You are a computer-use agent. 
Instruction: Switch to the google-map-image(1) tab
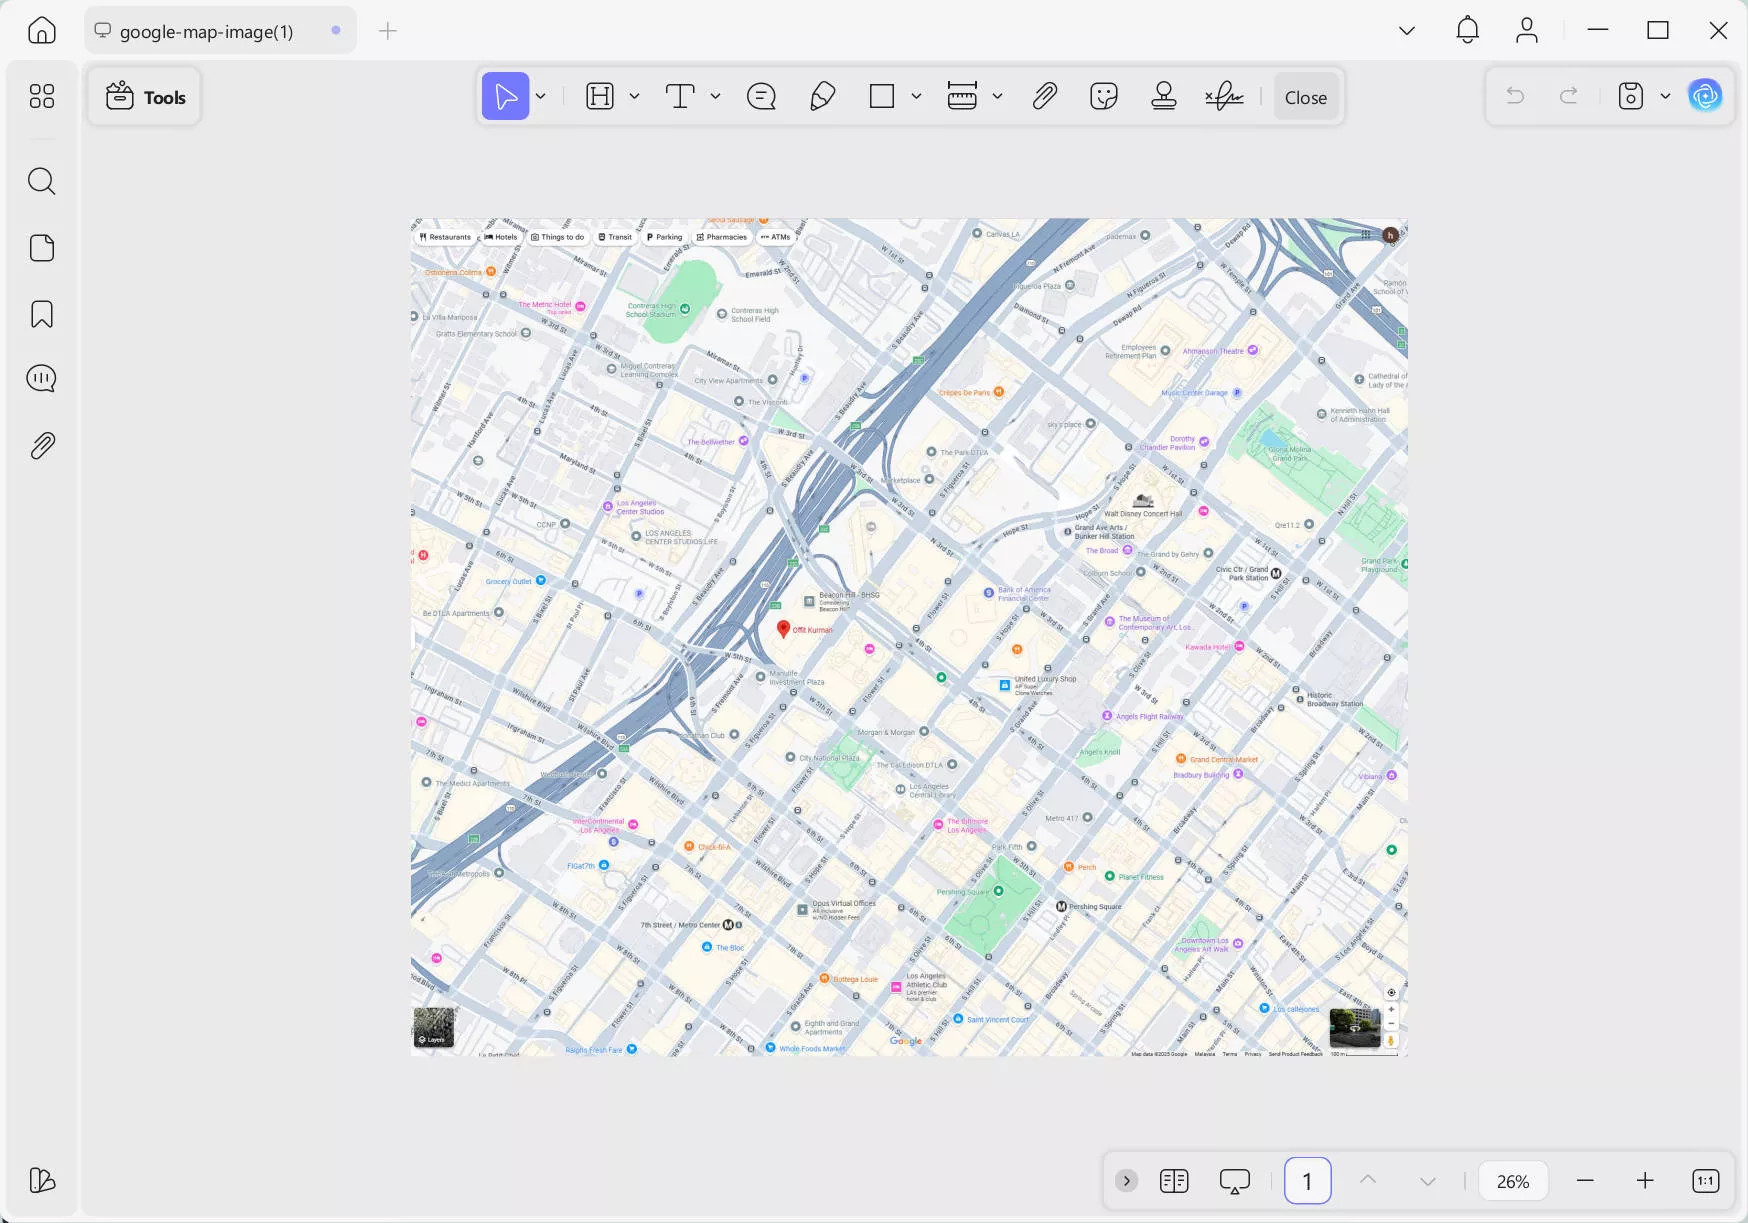[206, 31]
